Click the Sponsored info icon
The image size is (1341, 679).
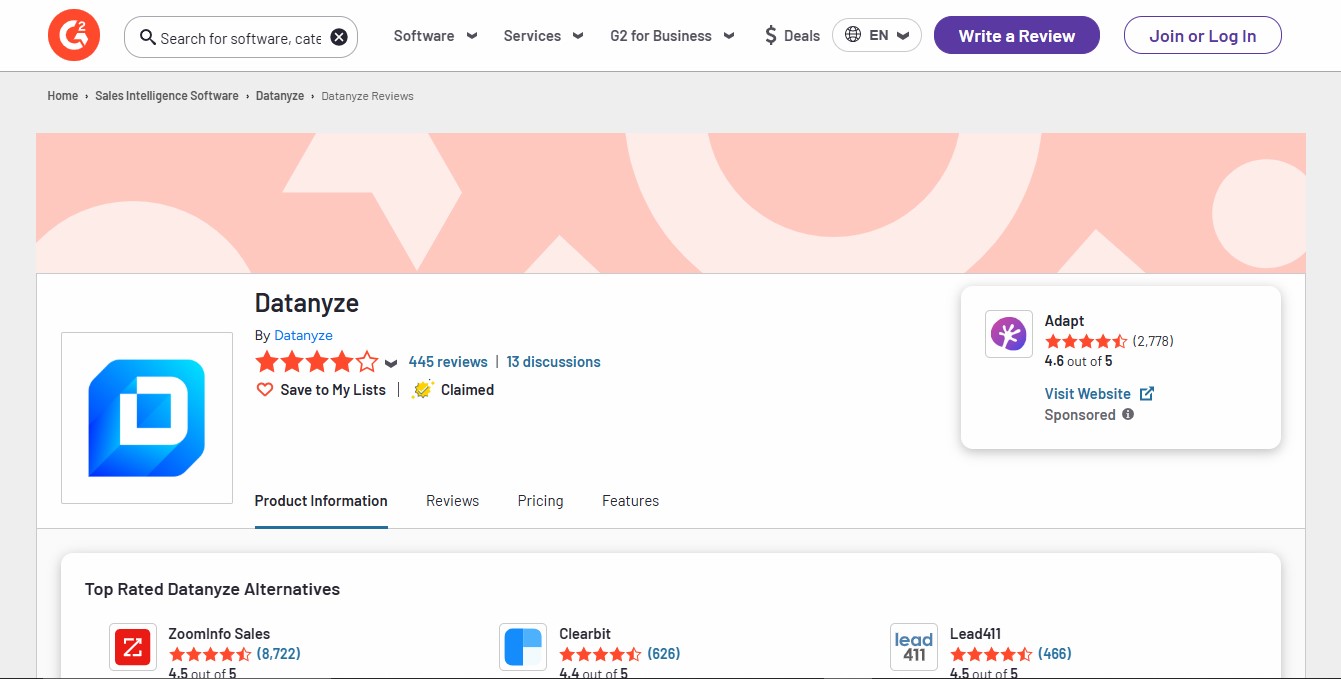pos(1128,414)
